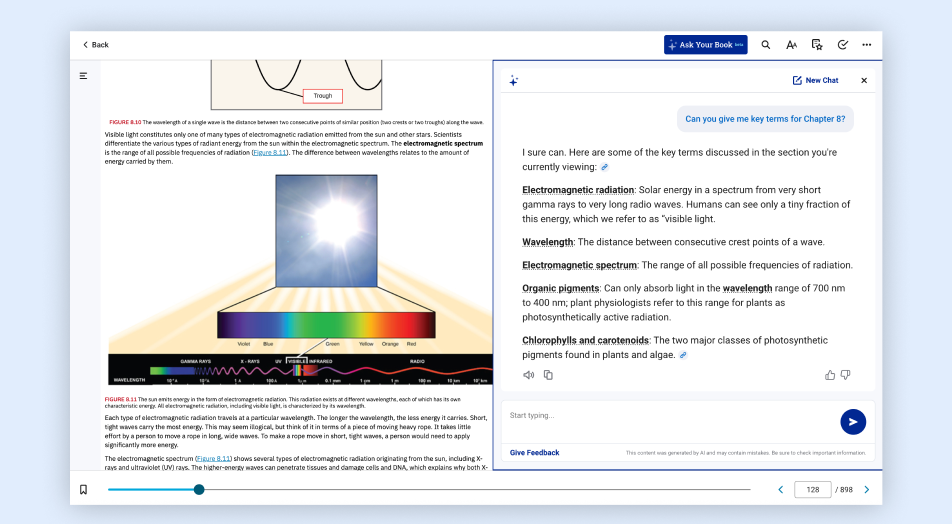This screenshot has height=524, width=952.
Task: Click the 'Organic pigments' key term
Action: [560, 288]
